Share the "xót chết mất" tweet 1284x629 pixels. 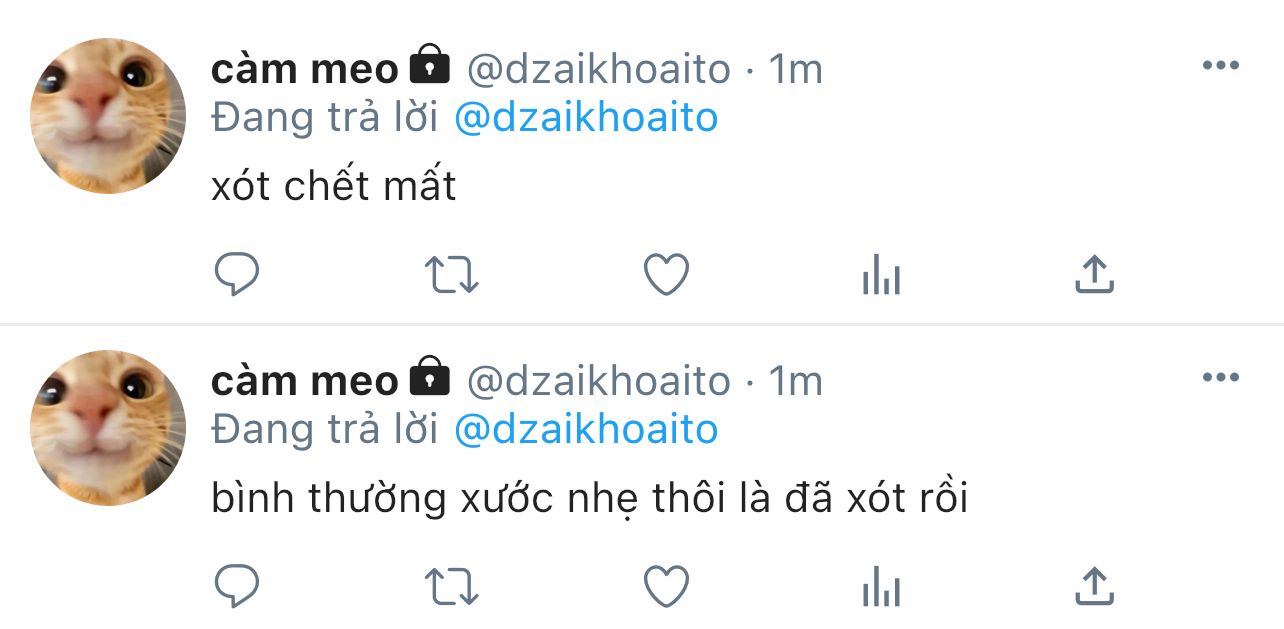[1094, 274]
